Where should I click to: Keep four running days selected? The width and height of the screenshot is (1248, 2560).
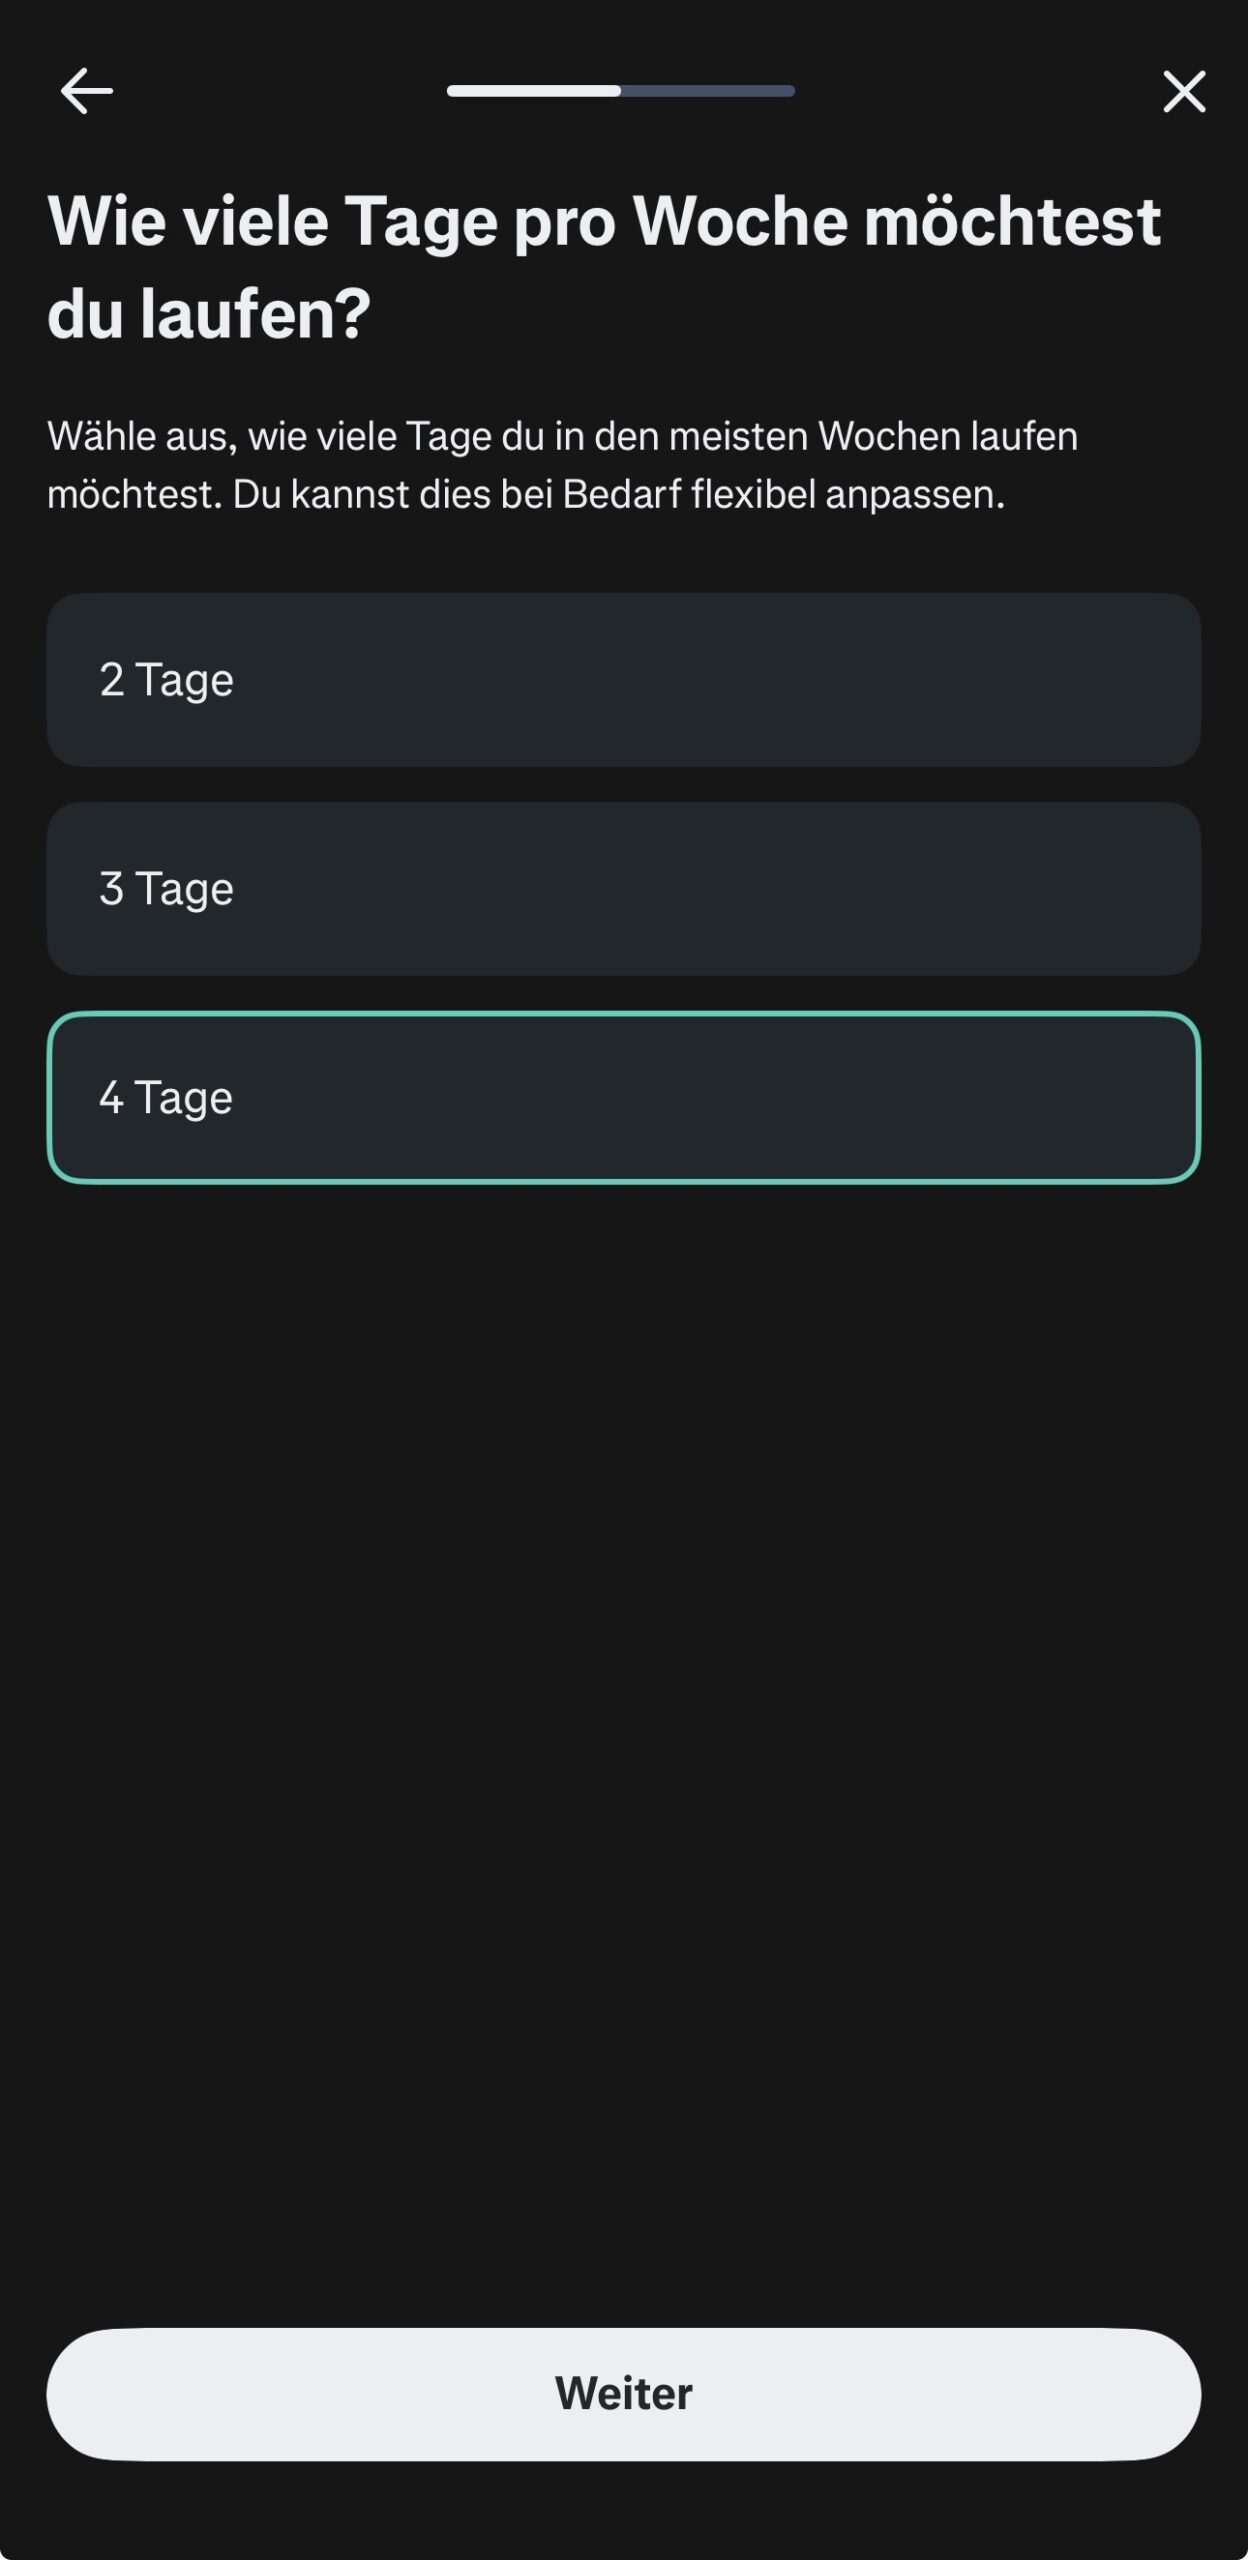point(623,1097)
